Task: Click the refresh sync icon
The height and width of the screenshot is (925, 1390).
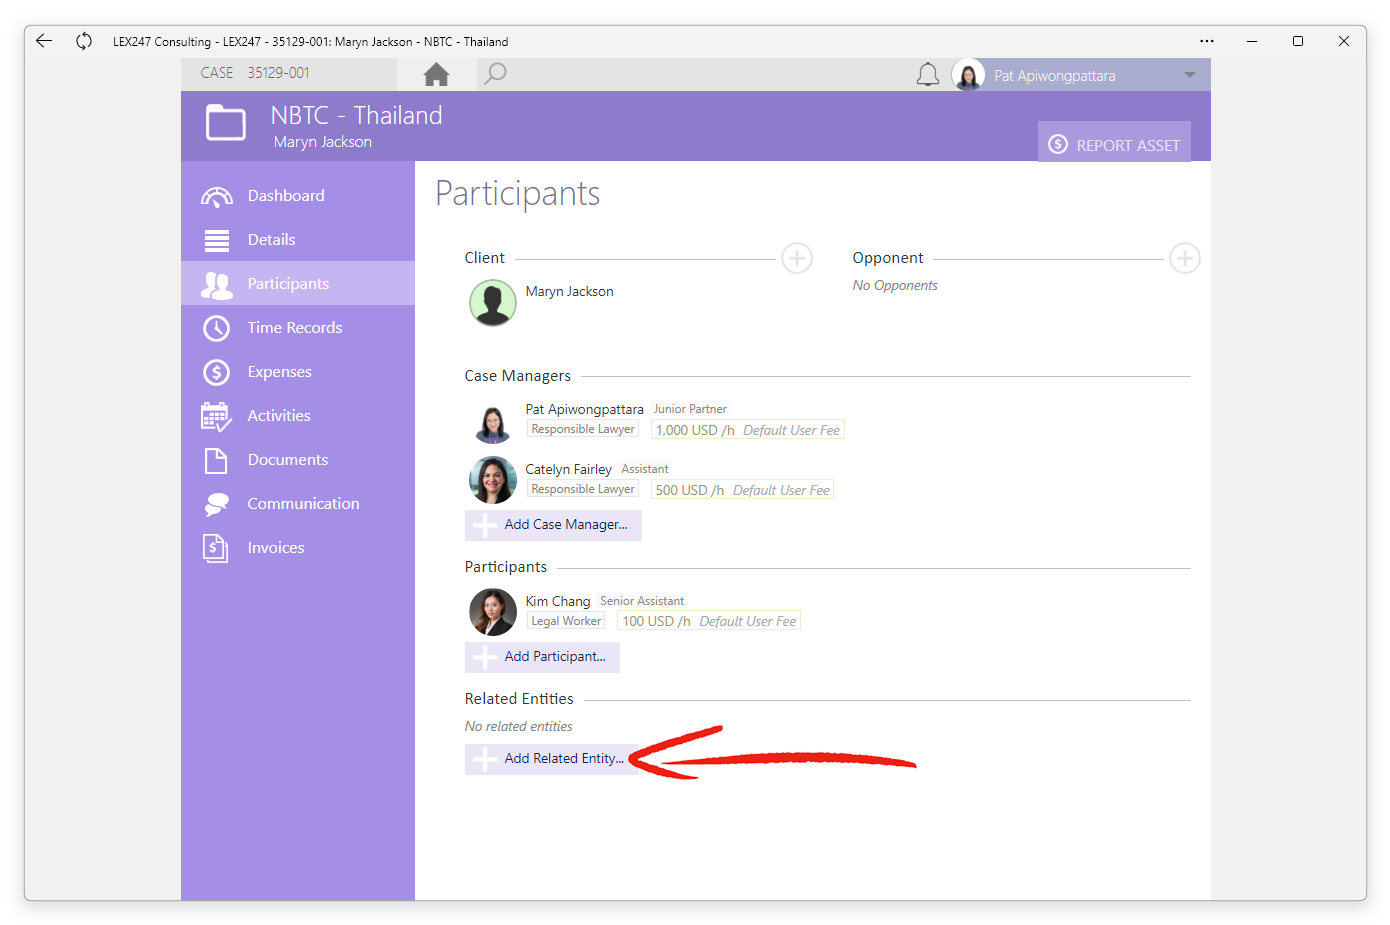Action: click(x=84, y=41)
